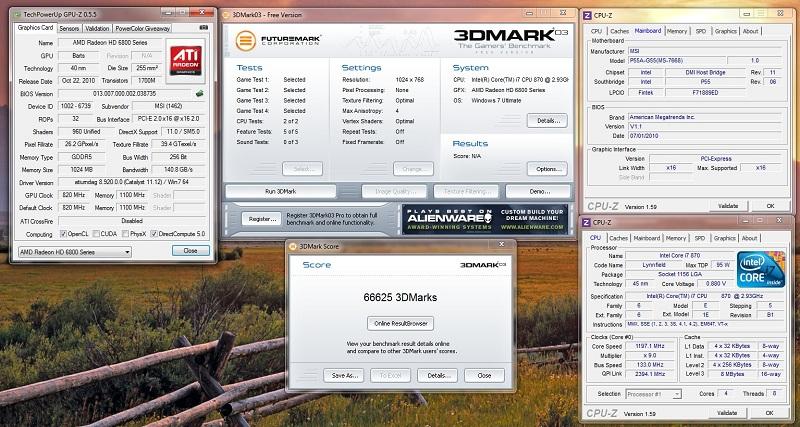The height and width of the screenshot is (427, 800).
Task: Click the Texture Filtering button
Action: point(466,191)
